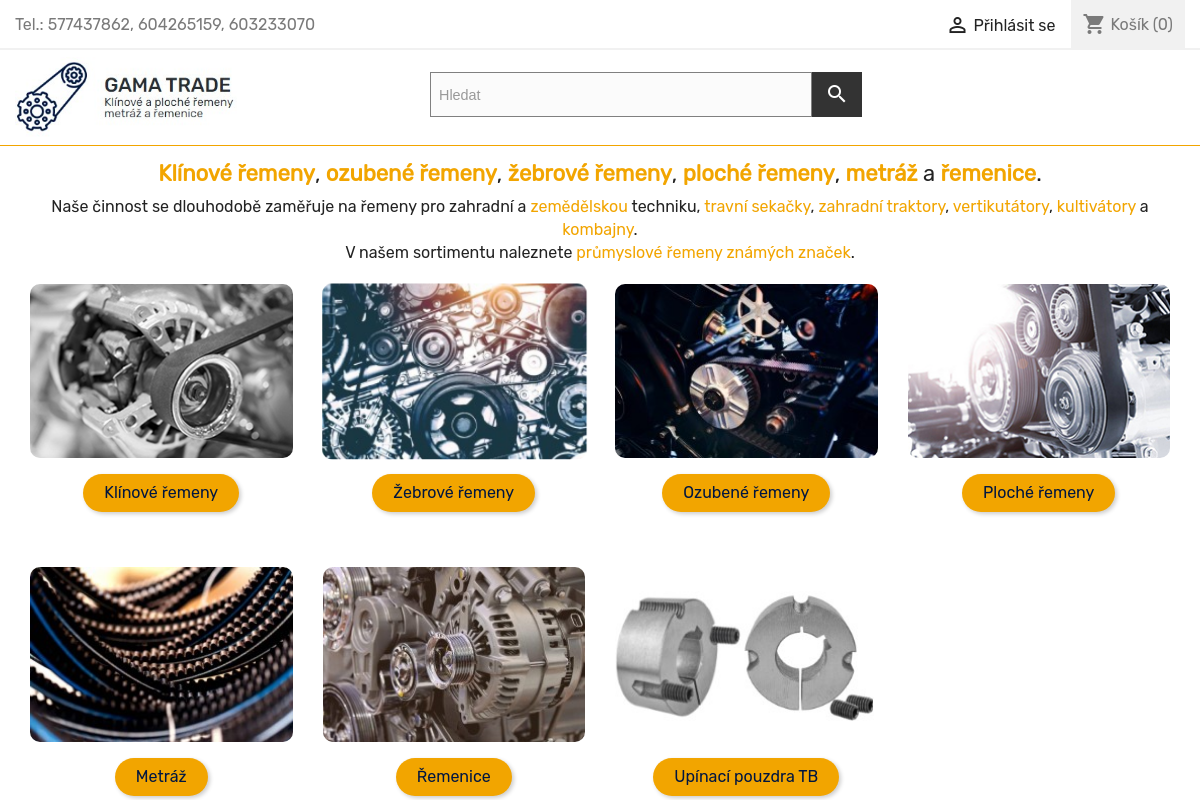Follow the zahradní traktory link
The image size is (1200, 800).
pos(881,207)
